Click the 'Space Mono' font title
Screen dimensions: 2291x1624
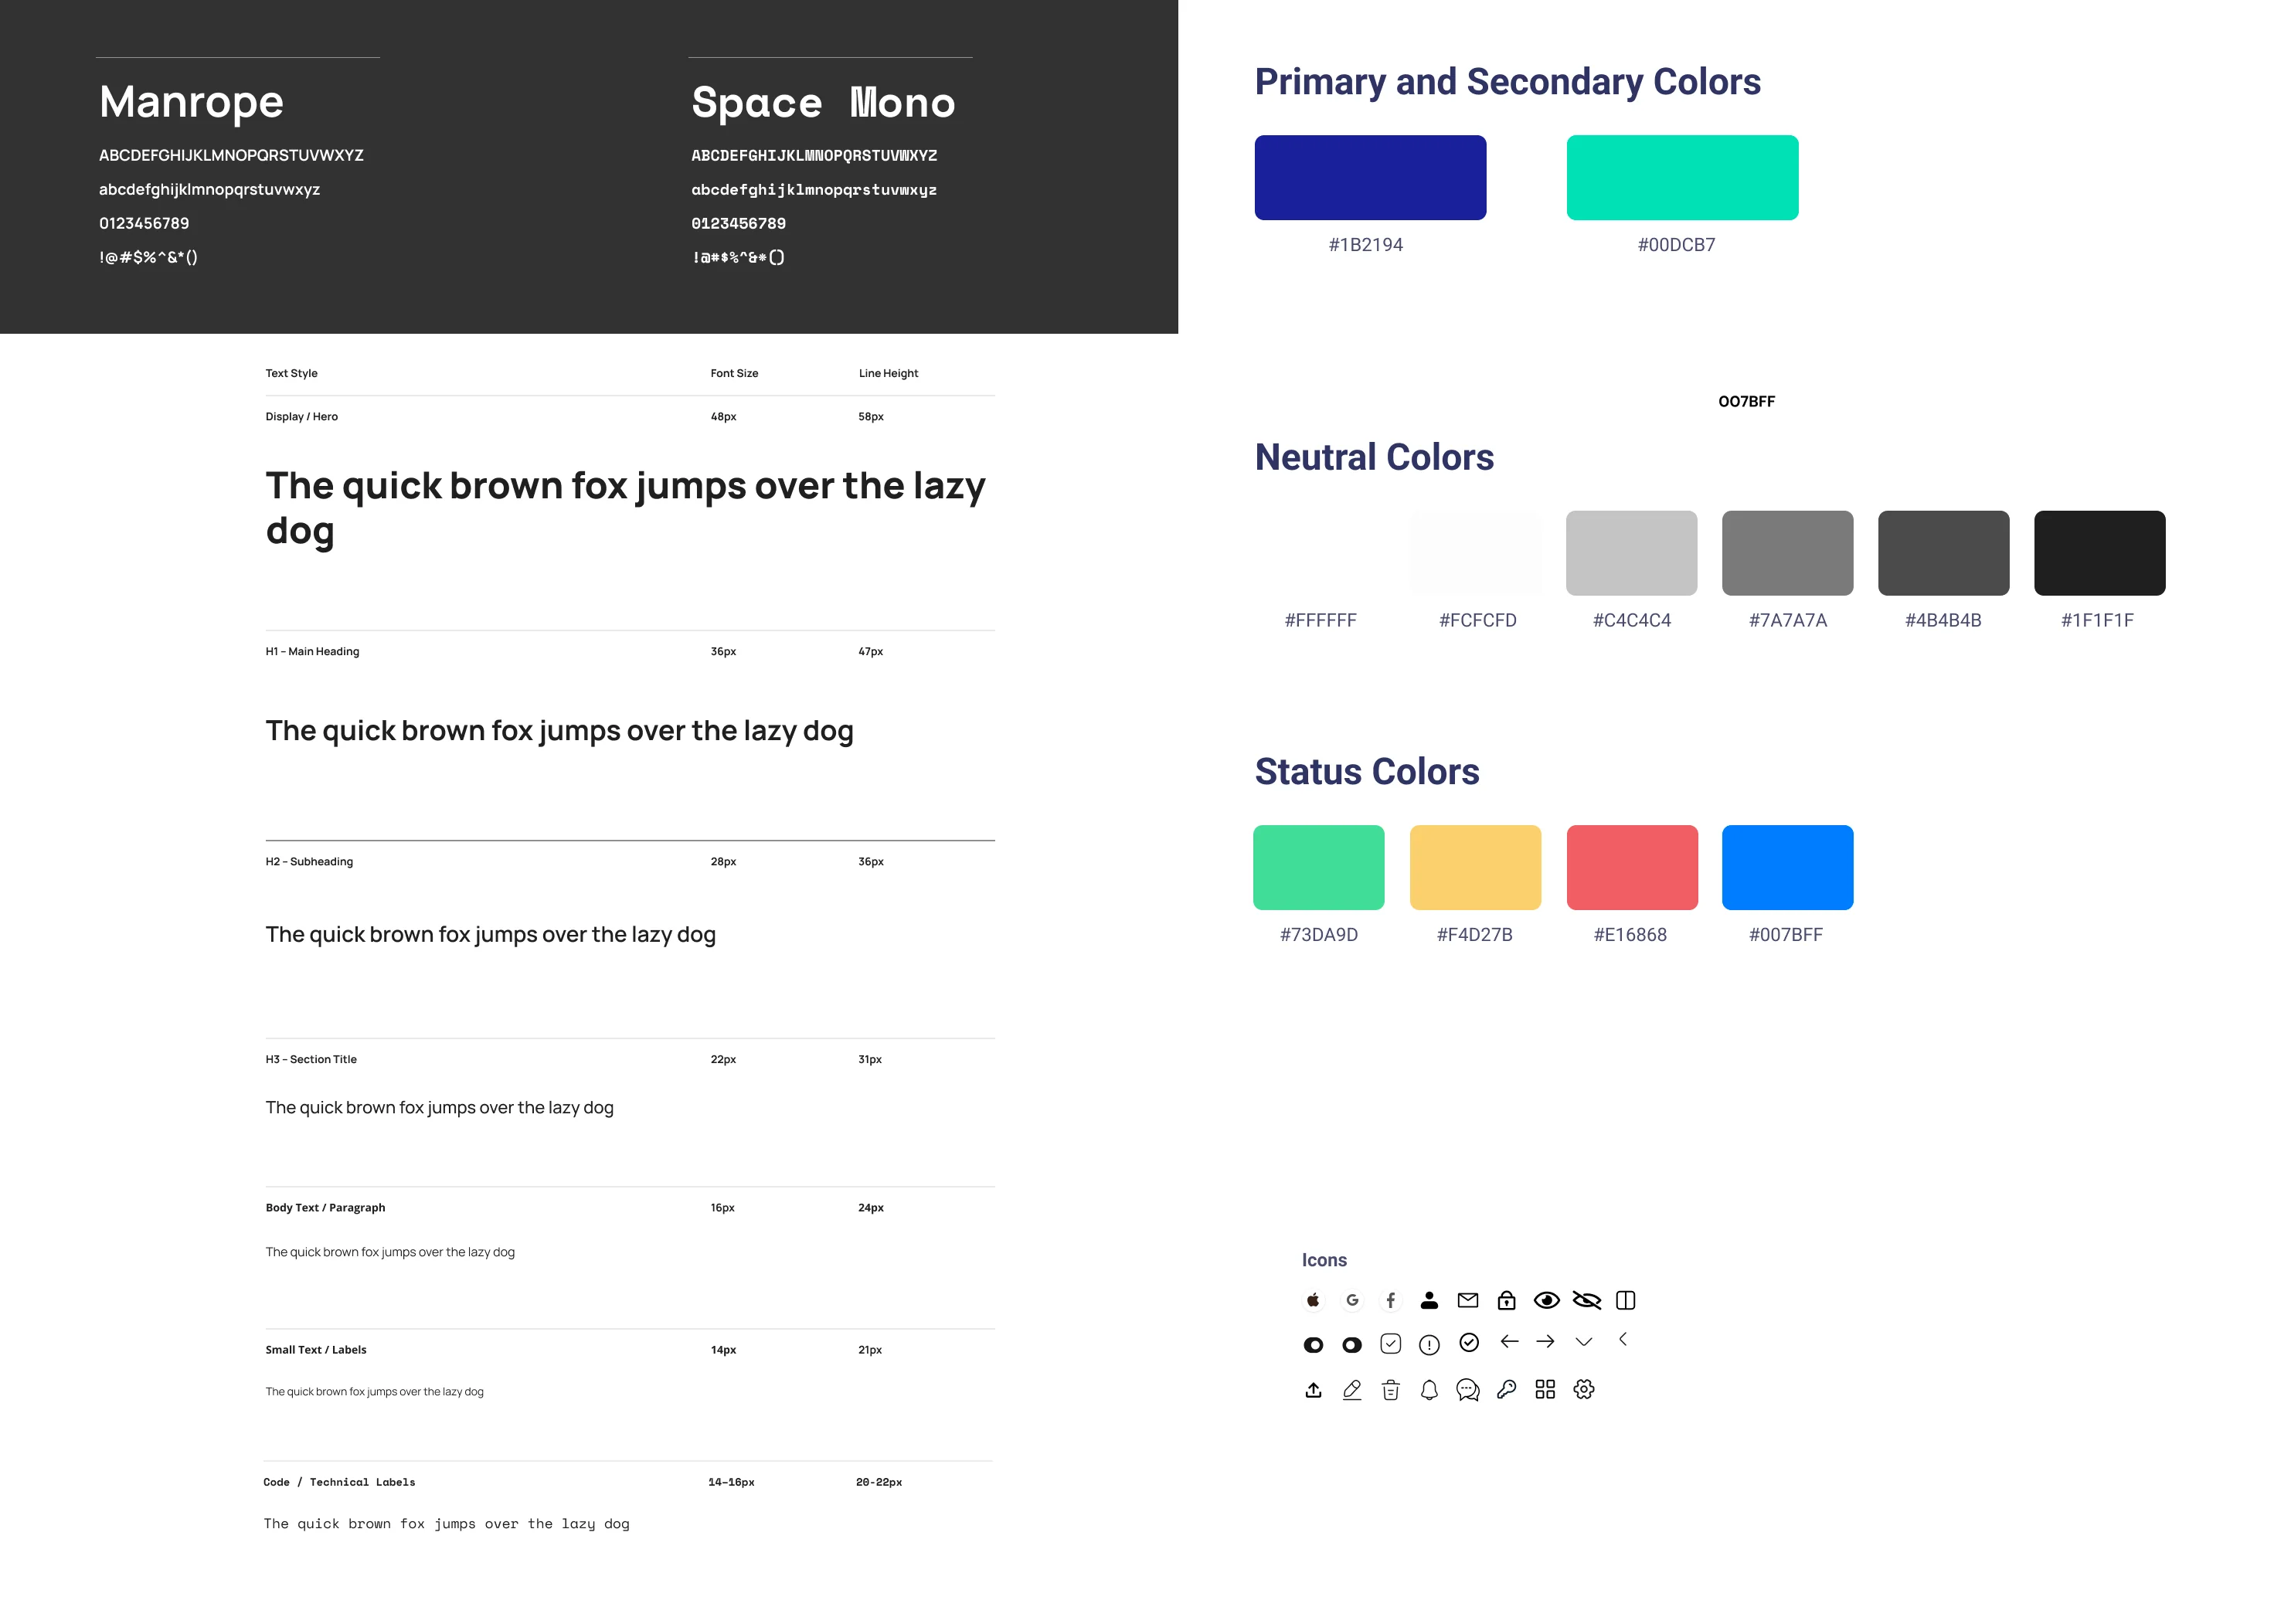823,103
